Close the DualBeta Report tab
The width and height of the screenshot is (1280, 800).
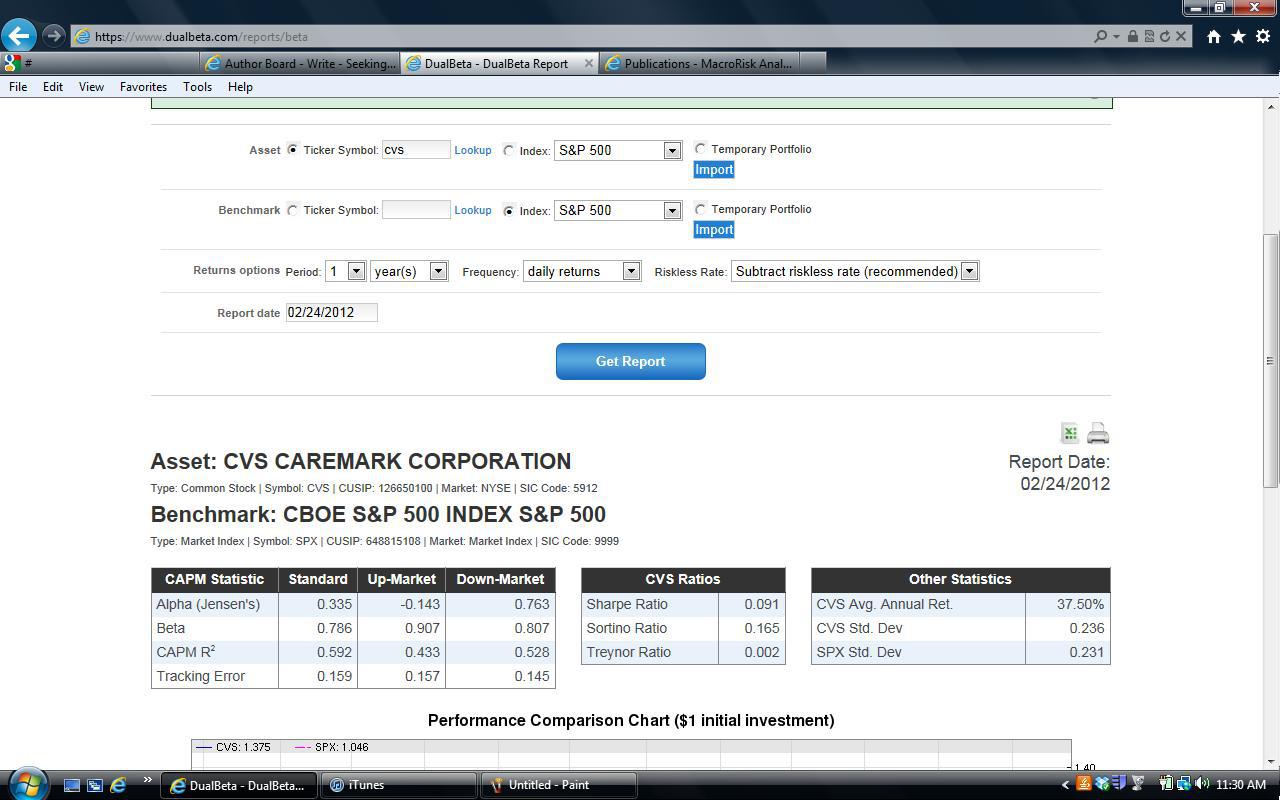[588, 63]
